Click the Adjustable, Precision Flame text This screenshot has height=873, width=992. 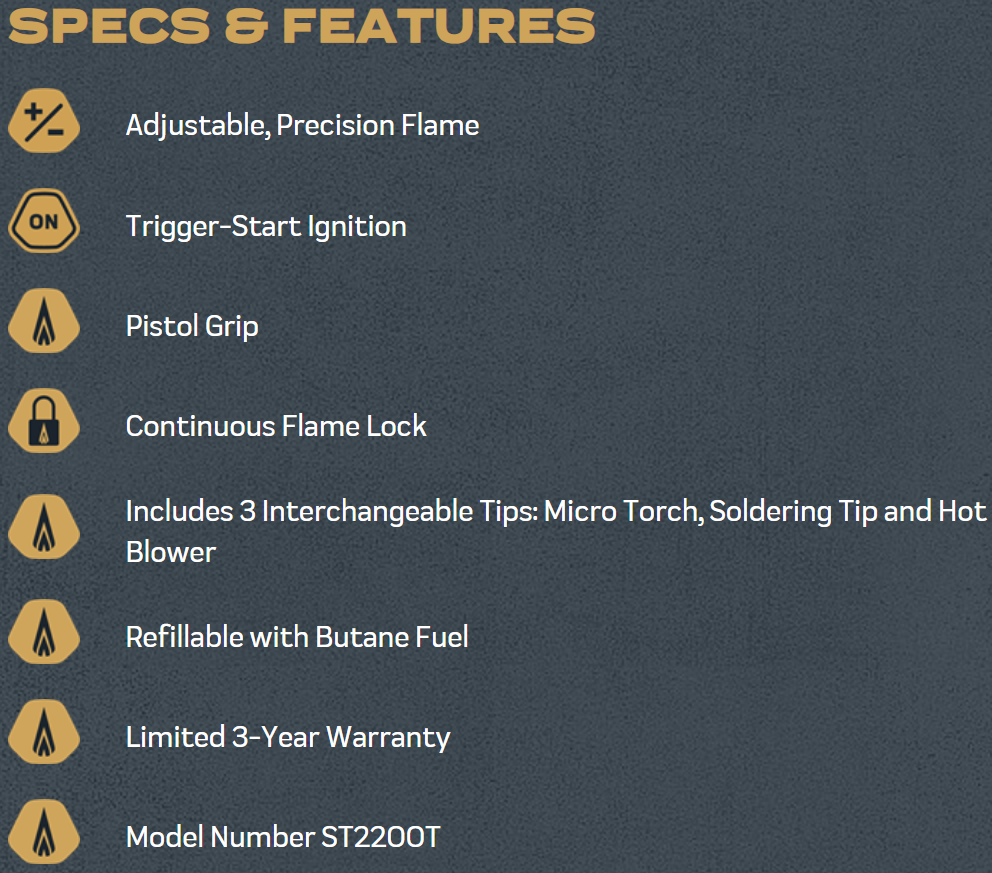click(x=302, y=125)
